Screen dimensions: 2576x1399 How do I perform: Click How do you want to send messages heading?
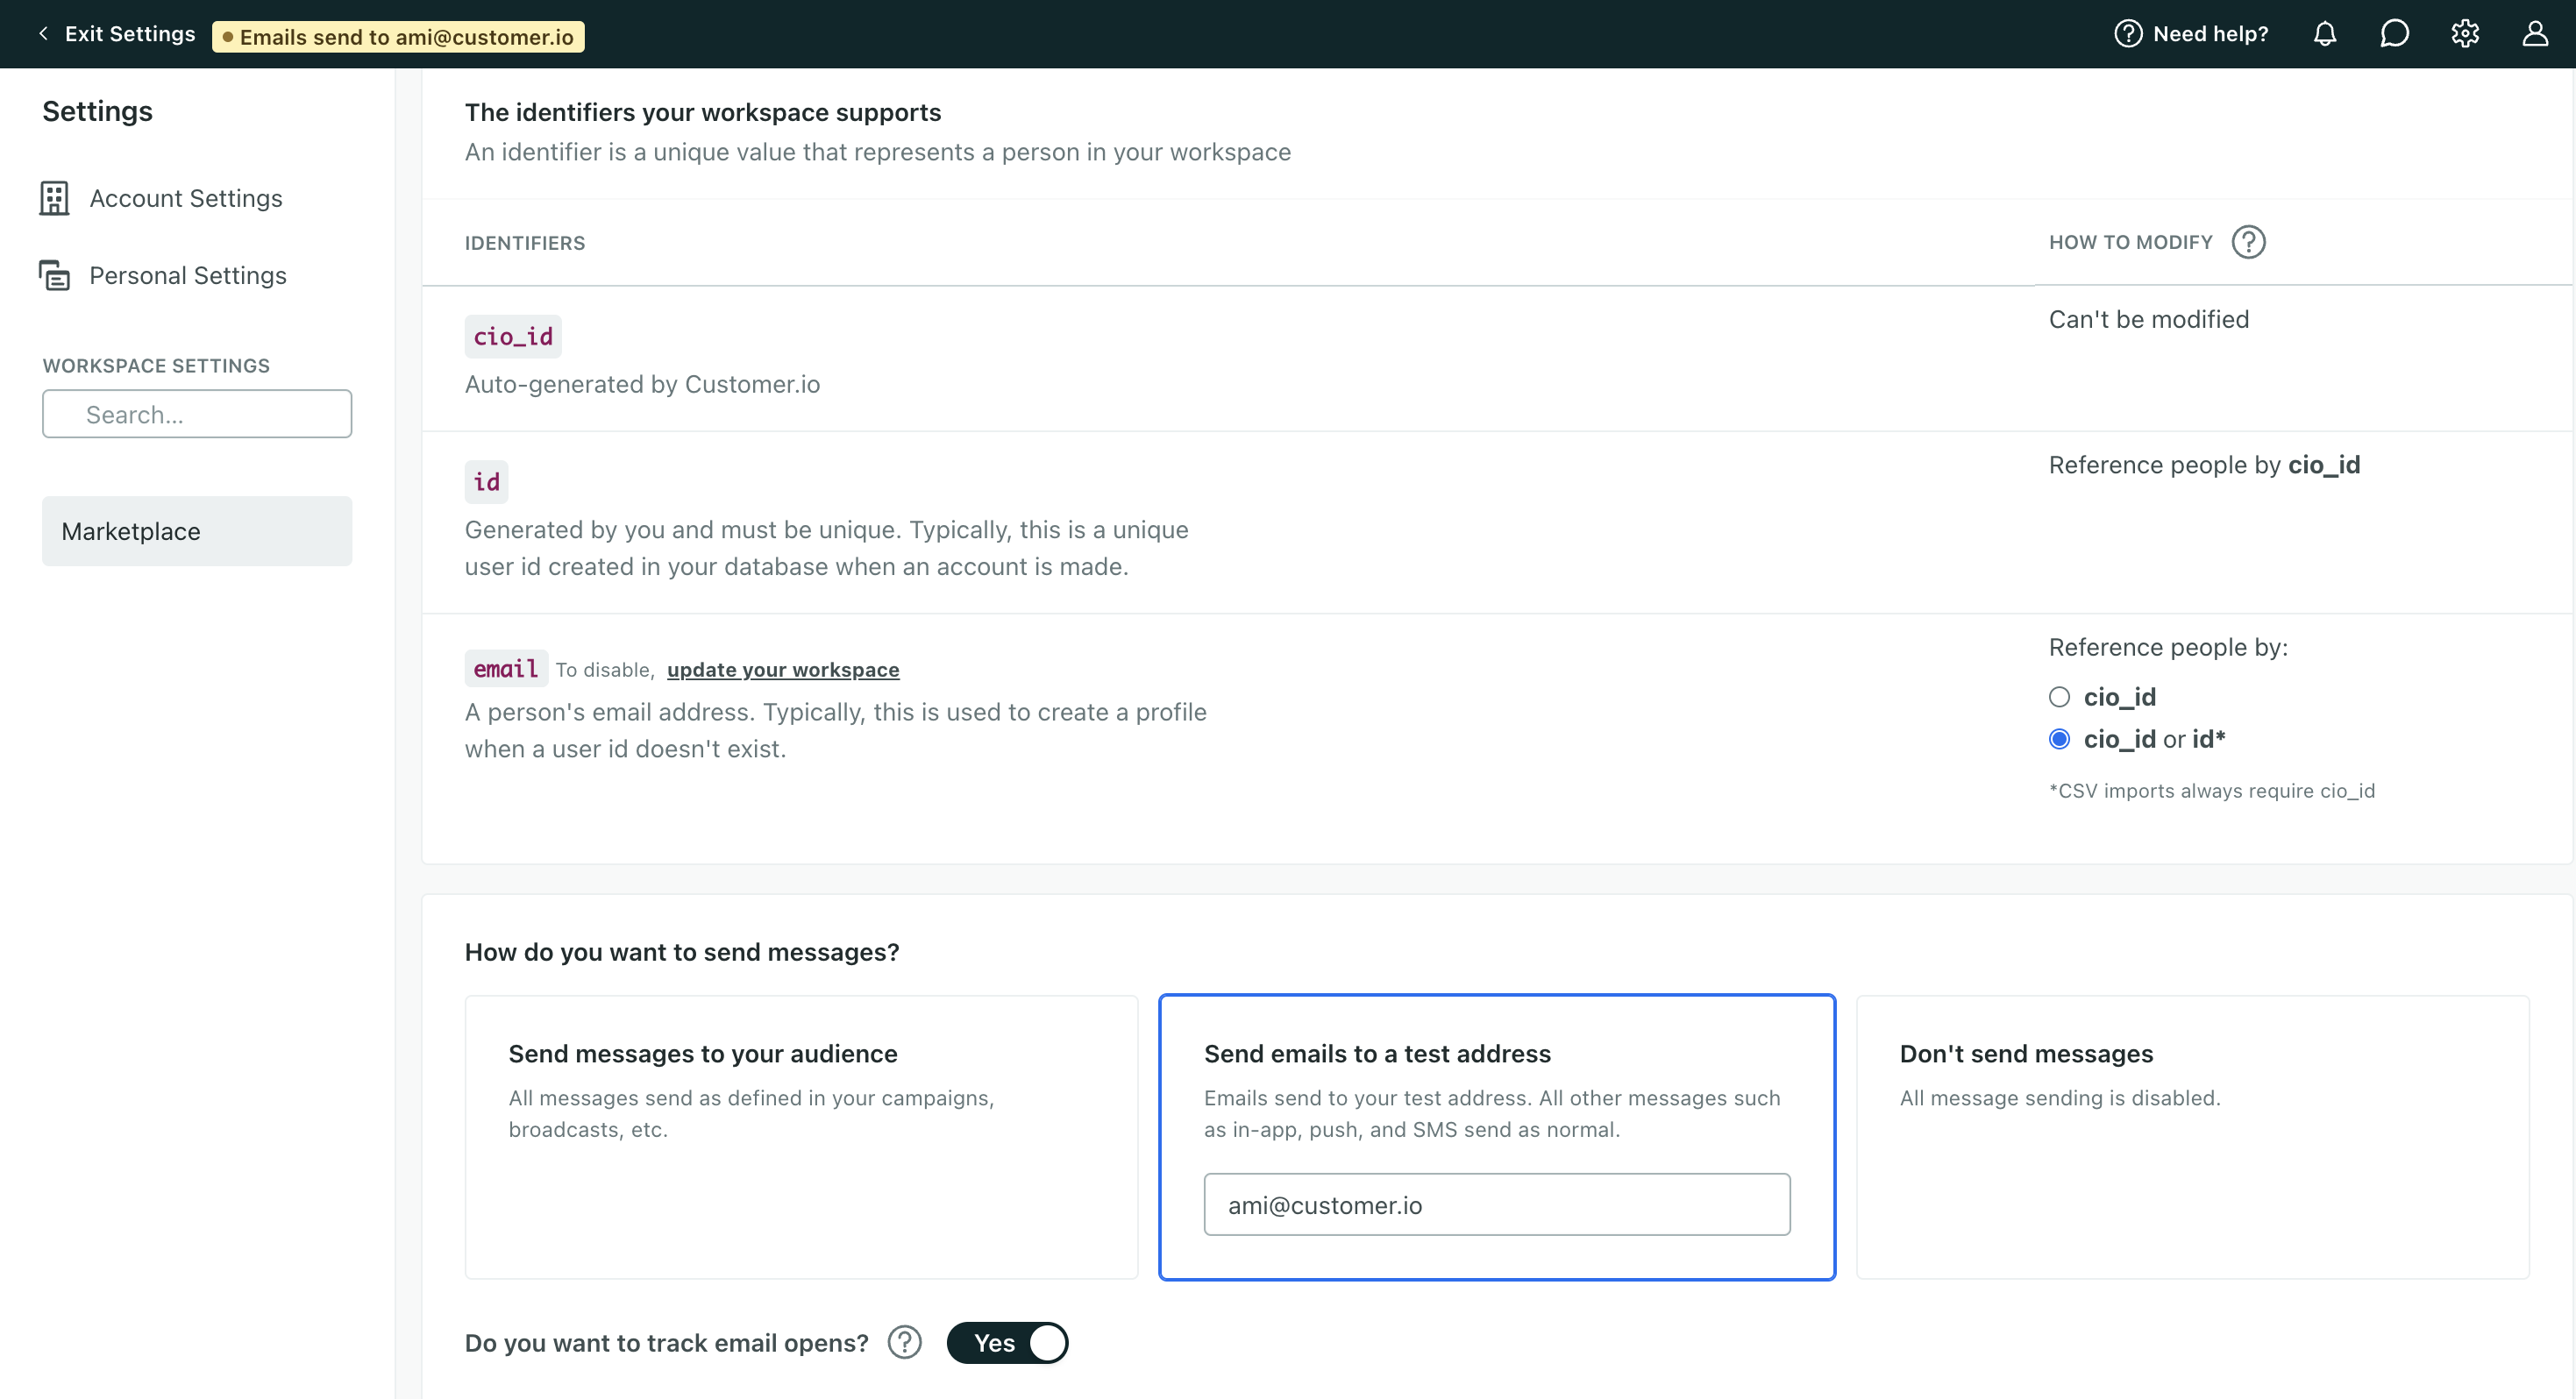click(x=682, y=952)
